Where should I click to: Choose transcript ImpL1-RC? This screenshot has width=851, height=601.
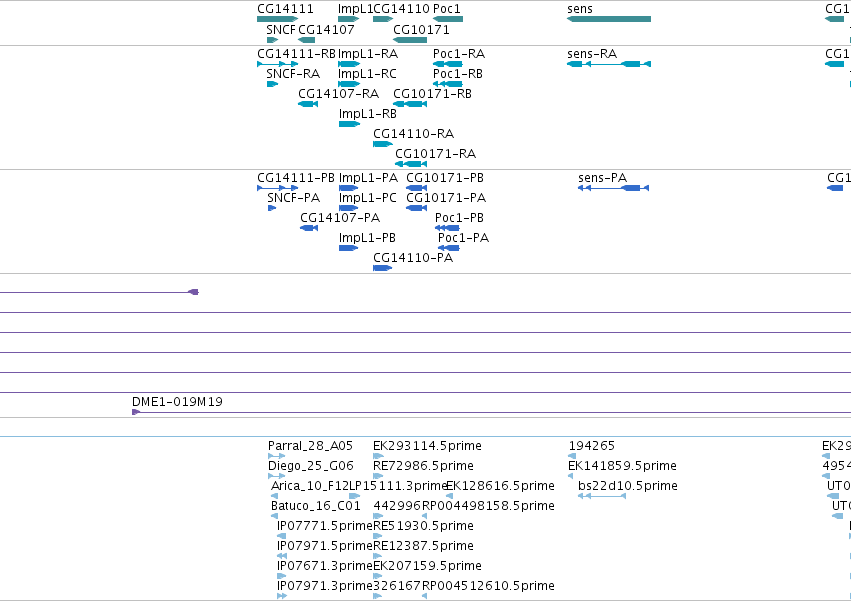click(x=349, y=84)
